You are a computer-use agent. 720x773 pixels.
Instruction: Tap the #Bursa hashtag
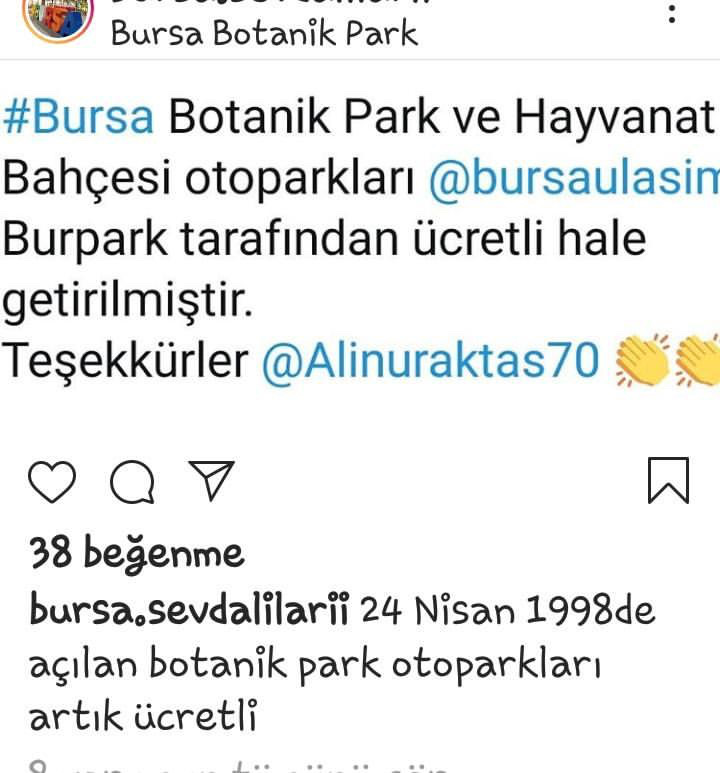[79, 117]
